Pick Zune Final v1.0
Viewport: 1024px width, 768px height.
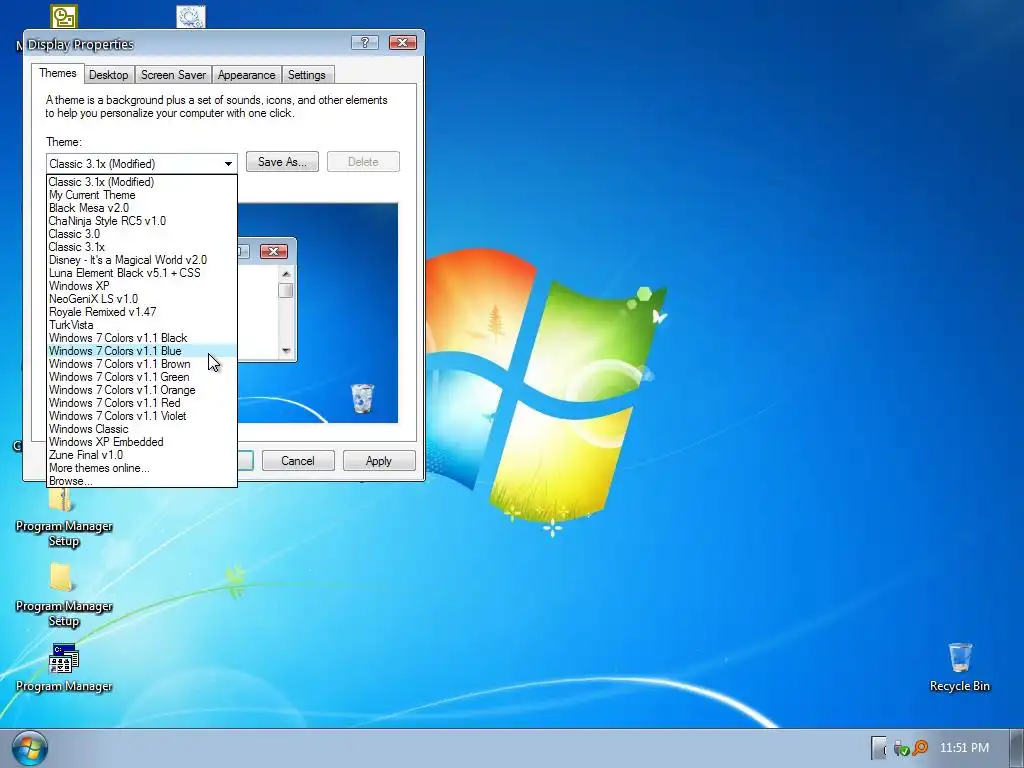click(x=142, y=455)
